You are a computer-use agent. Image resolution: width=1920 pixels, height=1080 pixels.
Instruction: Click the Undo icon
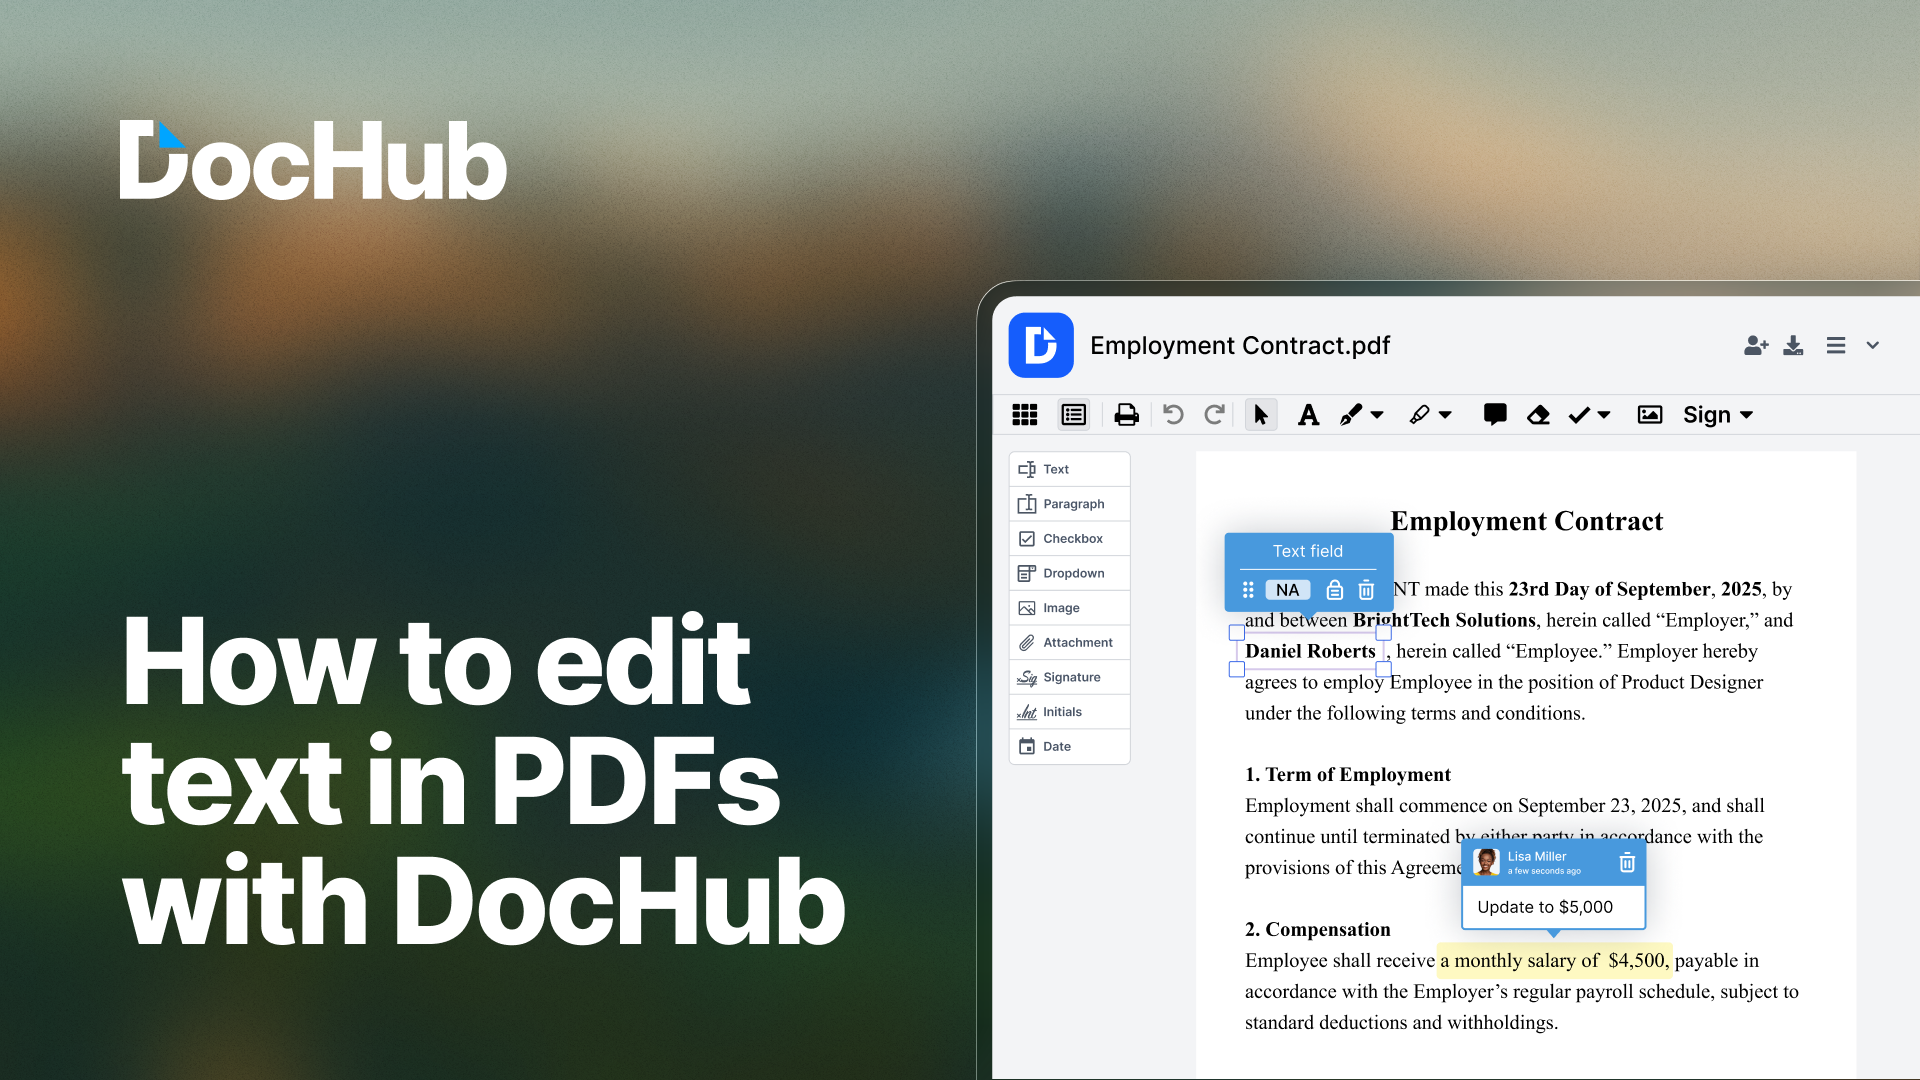[1172, 414]
